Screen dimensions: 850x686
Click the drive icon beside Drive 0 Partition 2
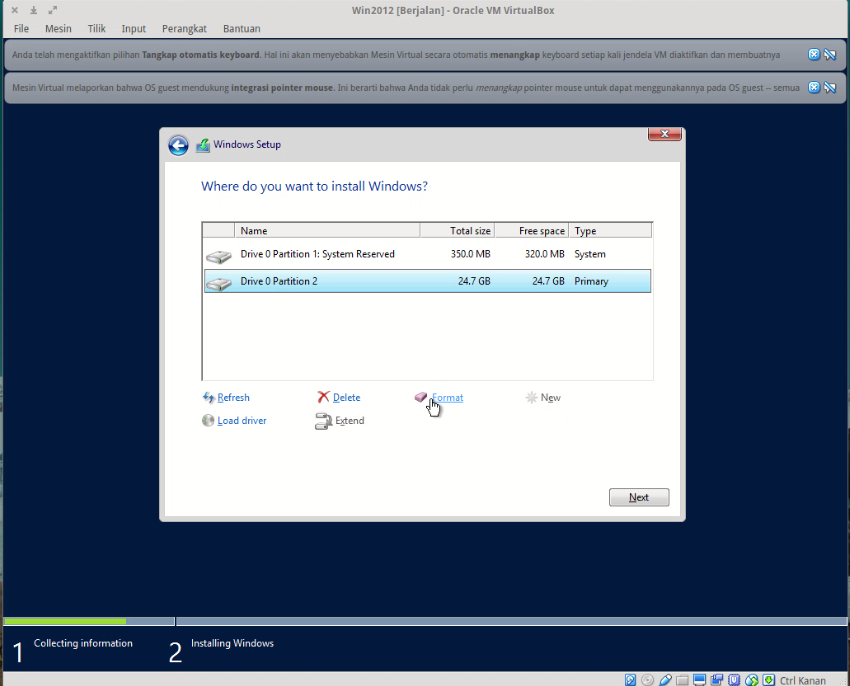218,281
